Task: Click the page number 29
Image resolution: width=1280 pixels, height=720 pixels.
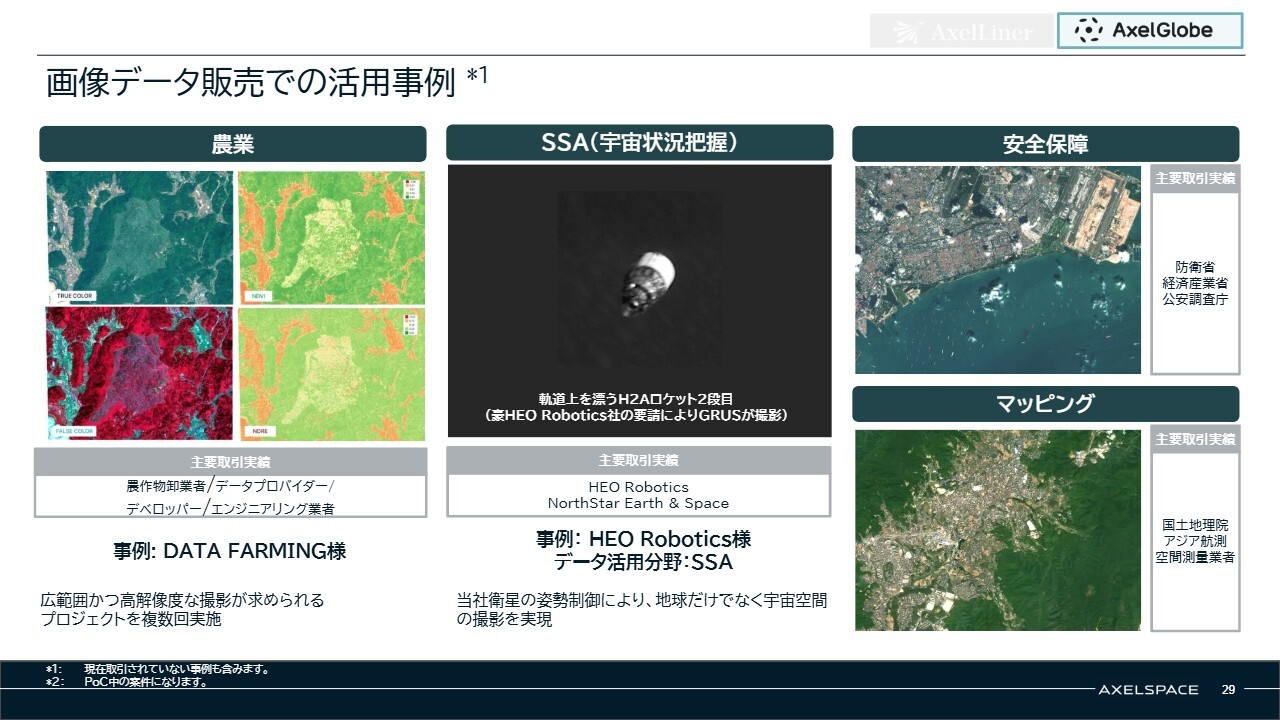Action: (x=1228, y=690)
